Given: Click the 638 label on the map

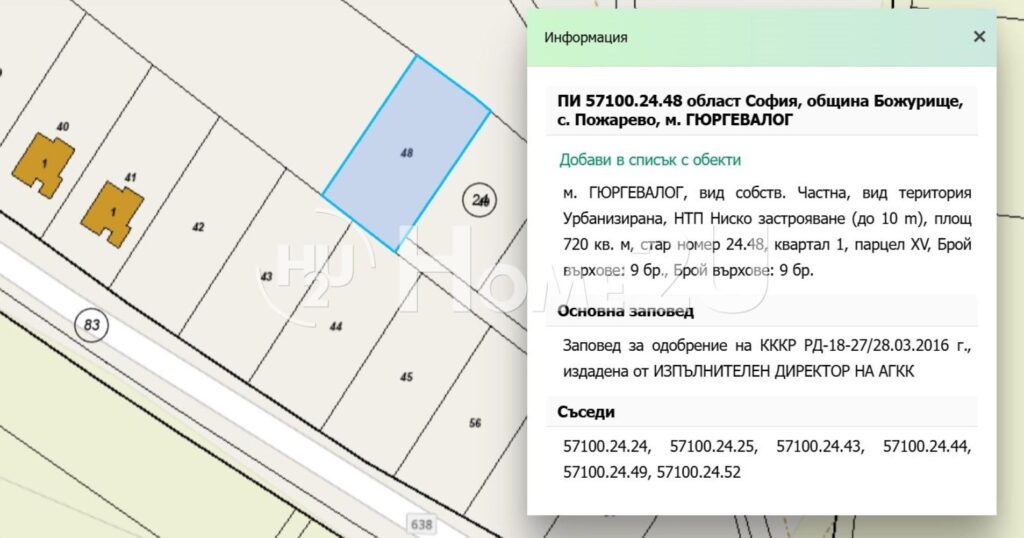Looking at the screenshot, I should pos(421,524).
